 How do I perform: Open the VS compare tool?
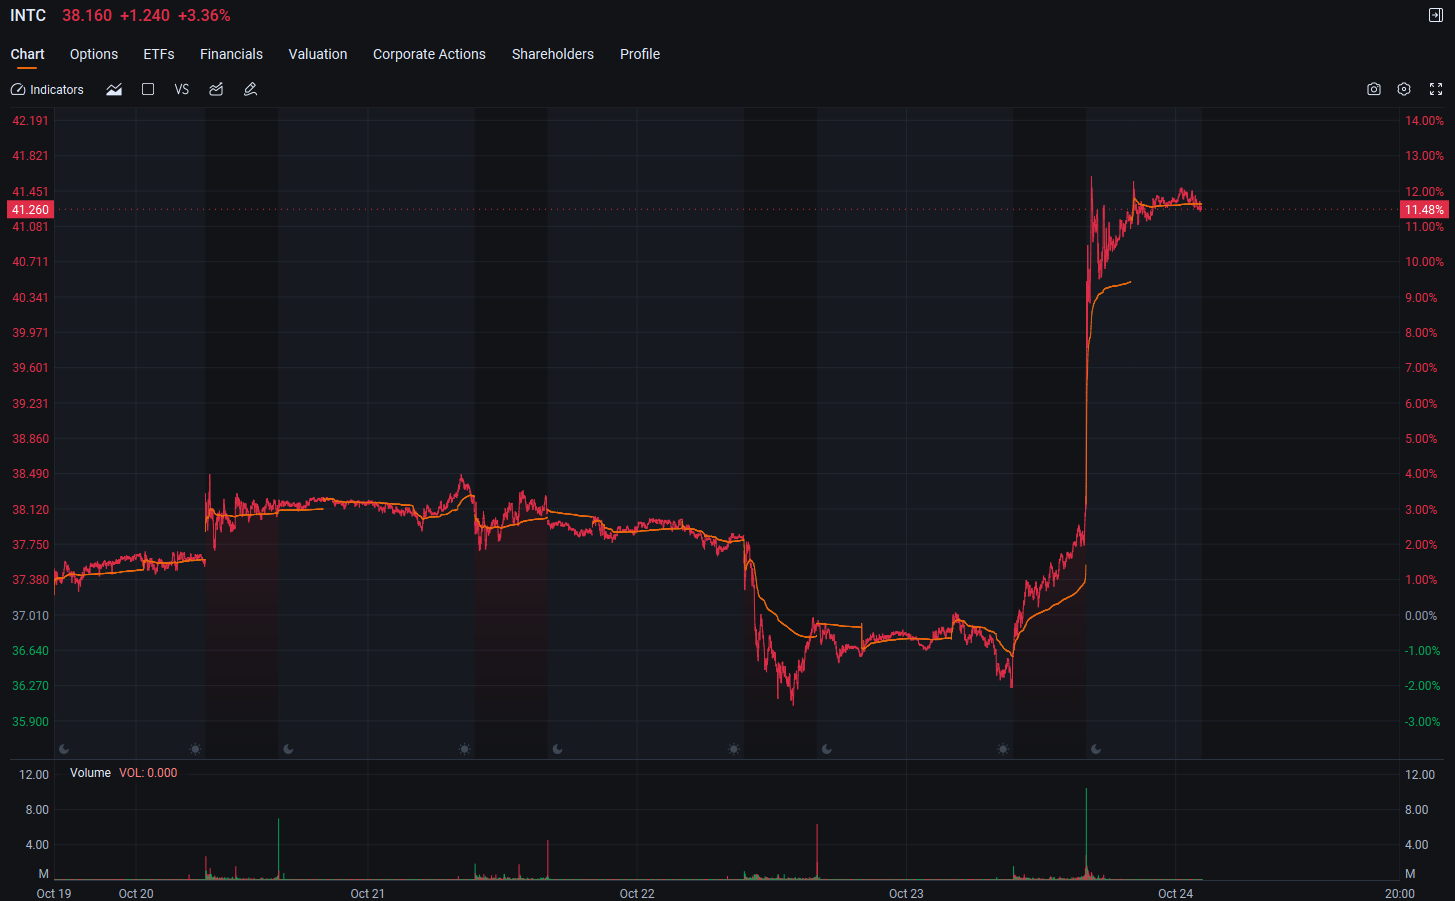tap(182, 89)
